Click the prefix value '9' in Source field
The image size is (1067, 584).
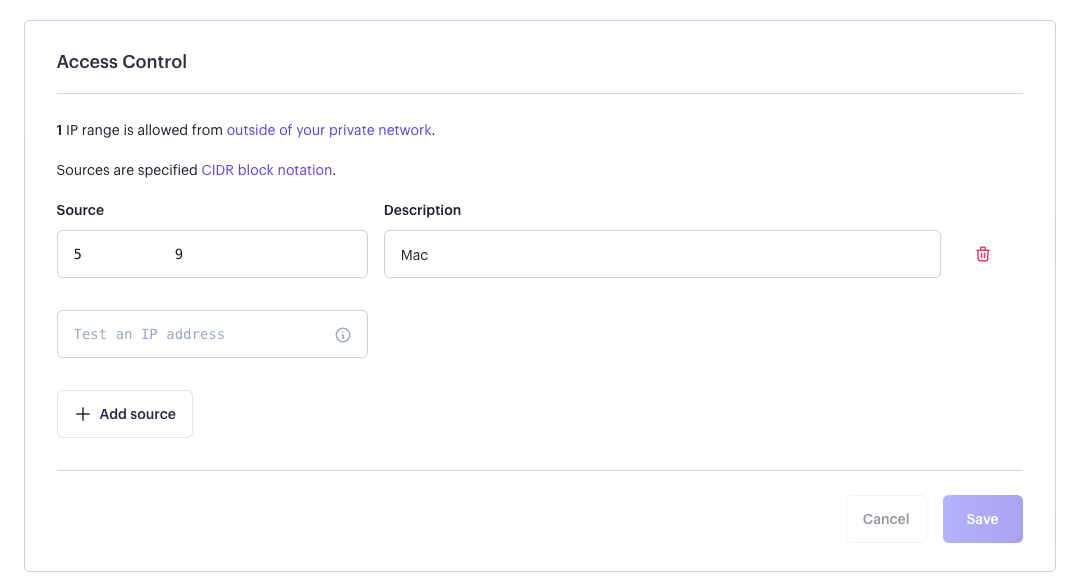179,254
